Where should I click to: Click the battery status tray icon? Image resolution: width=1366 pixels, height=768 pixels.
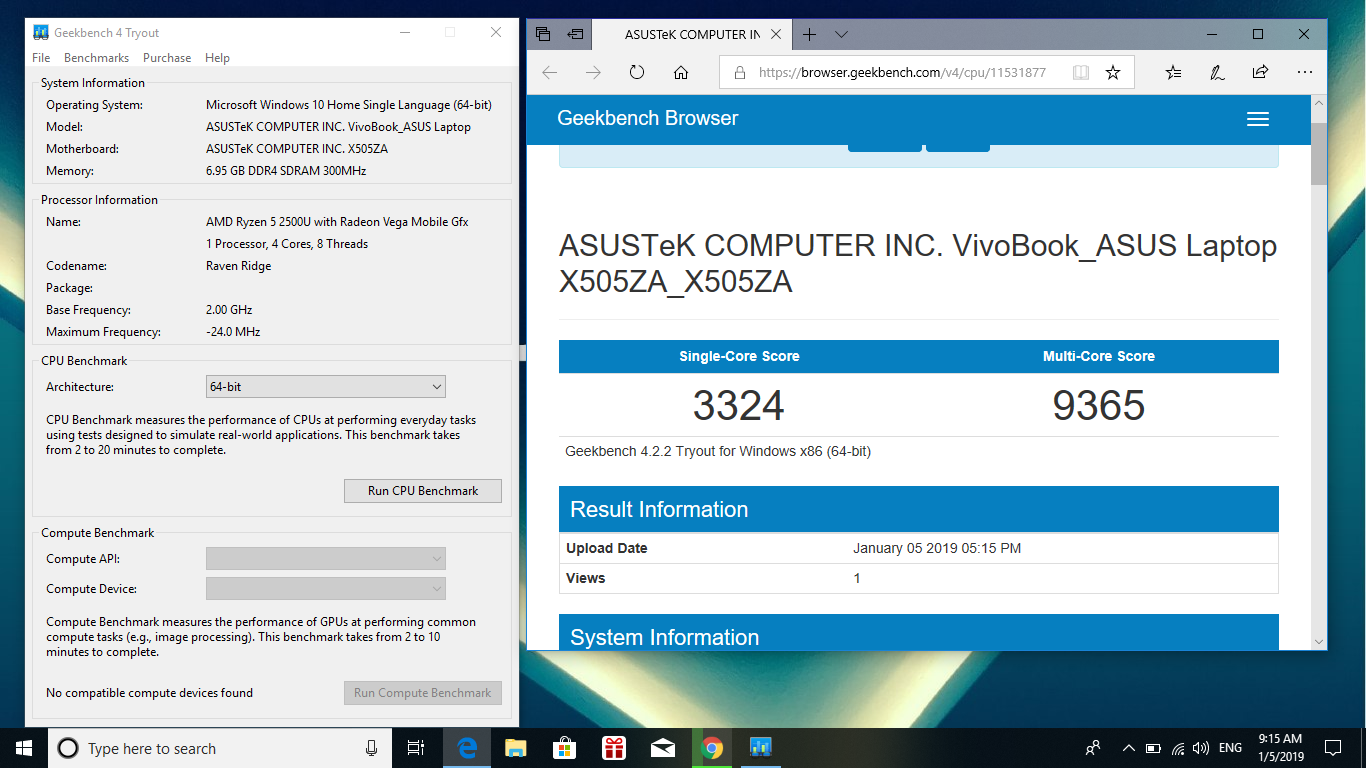coord(1154,748)
